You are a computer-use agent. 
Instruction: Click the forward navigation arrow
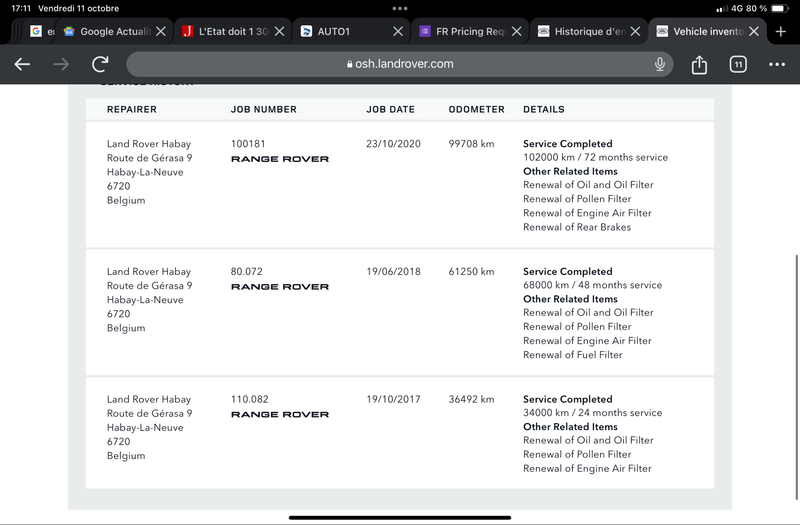pyautogui.click(x=61, y=64)
